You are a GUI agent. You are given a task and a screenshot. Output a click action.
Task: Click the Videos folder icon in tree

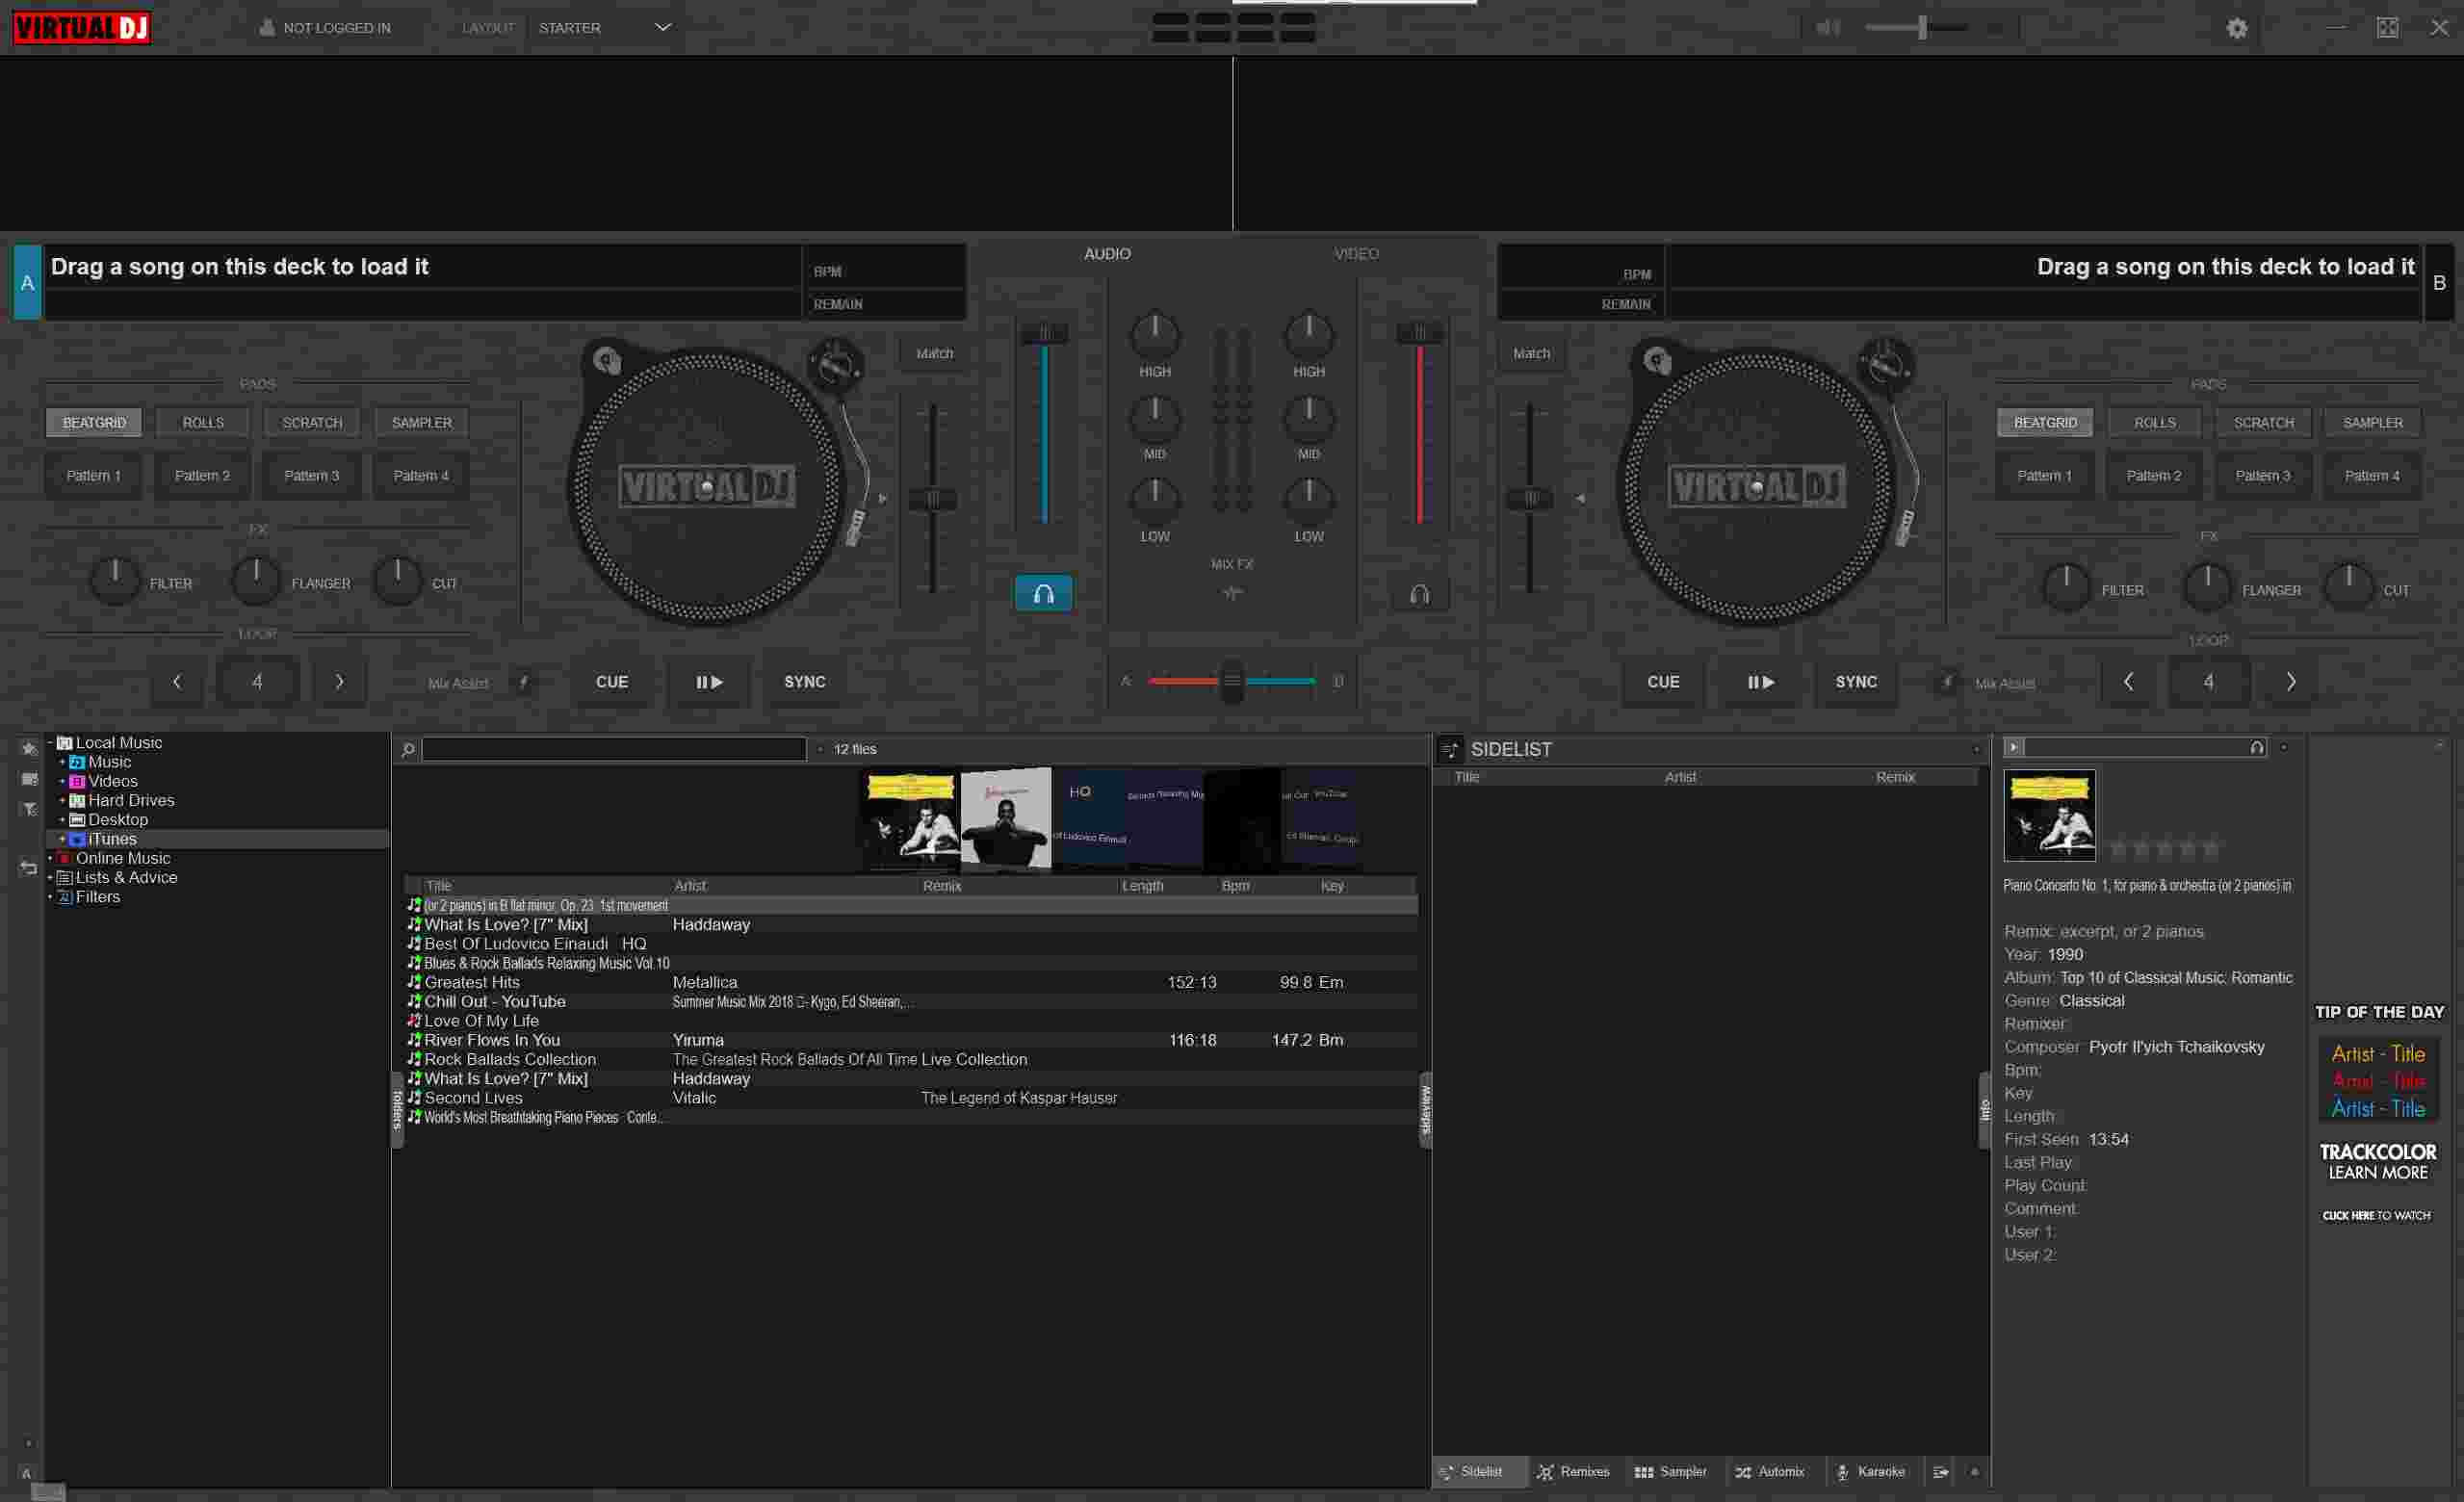click(77, 781)
